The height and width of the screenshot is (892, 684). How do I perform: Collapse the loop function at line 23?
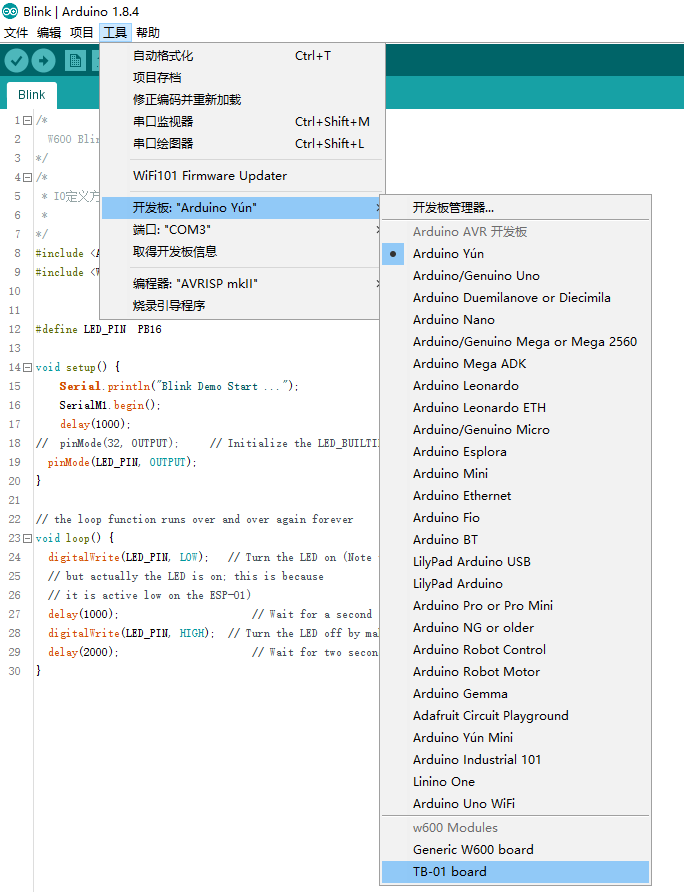pos(27,538)
